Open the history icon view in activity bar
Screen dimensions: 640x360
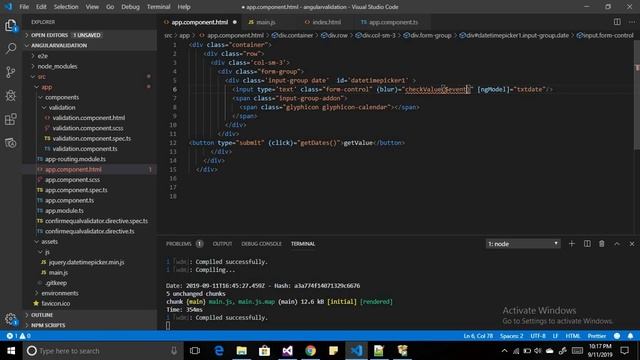(11, 143)
